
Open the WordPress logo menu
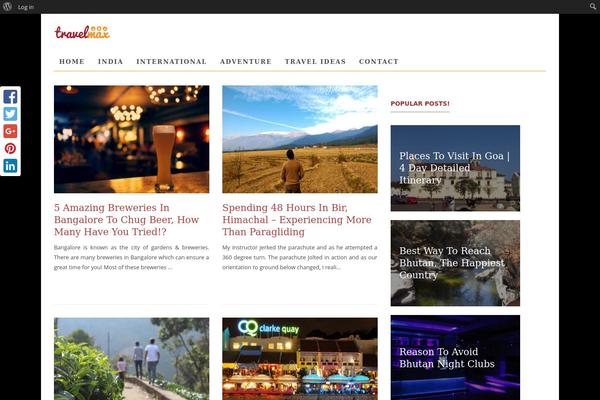pyautogui.click(x=7, y=7)
